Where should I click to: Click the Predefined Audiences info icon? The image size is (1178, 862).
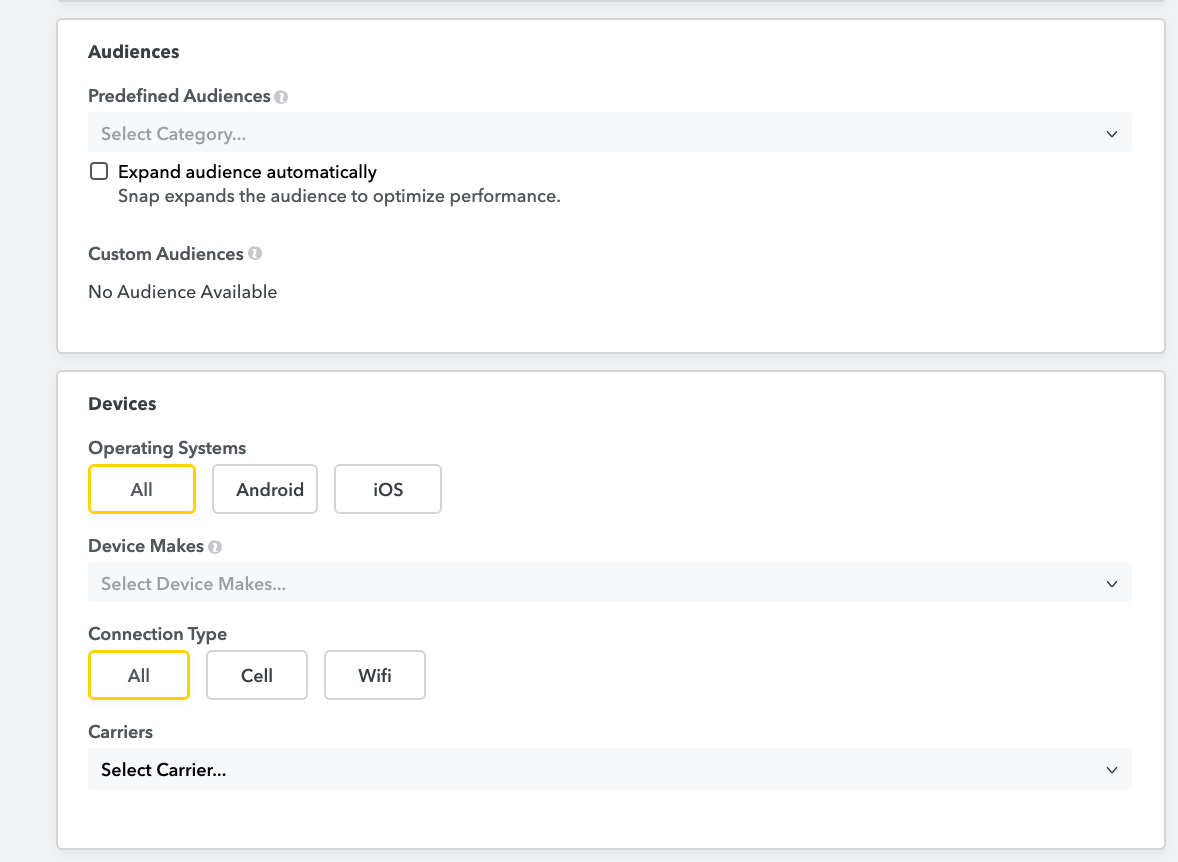281,97
